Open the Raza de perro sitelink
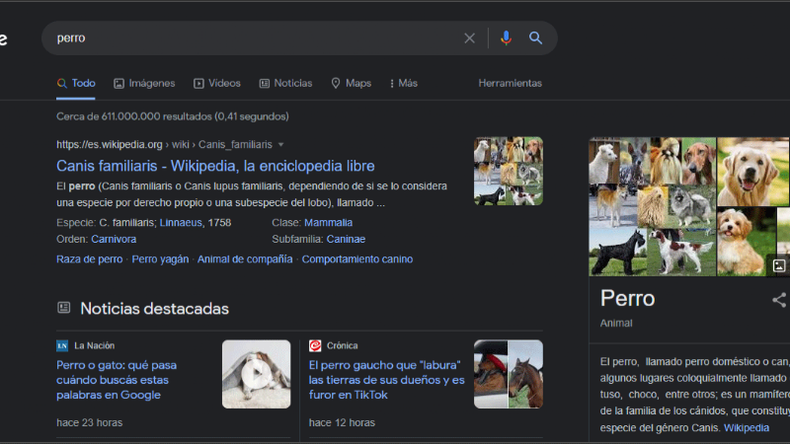The image size is (790, 444). pos(90,260)
